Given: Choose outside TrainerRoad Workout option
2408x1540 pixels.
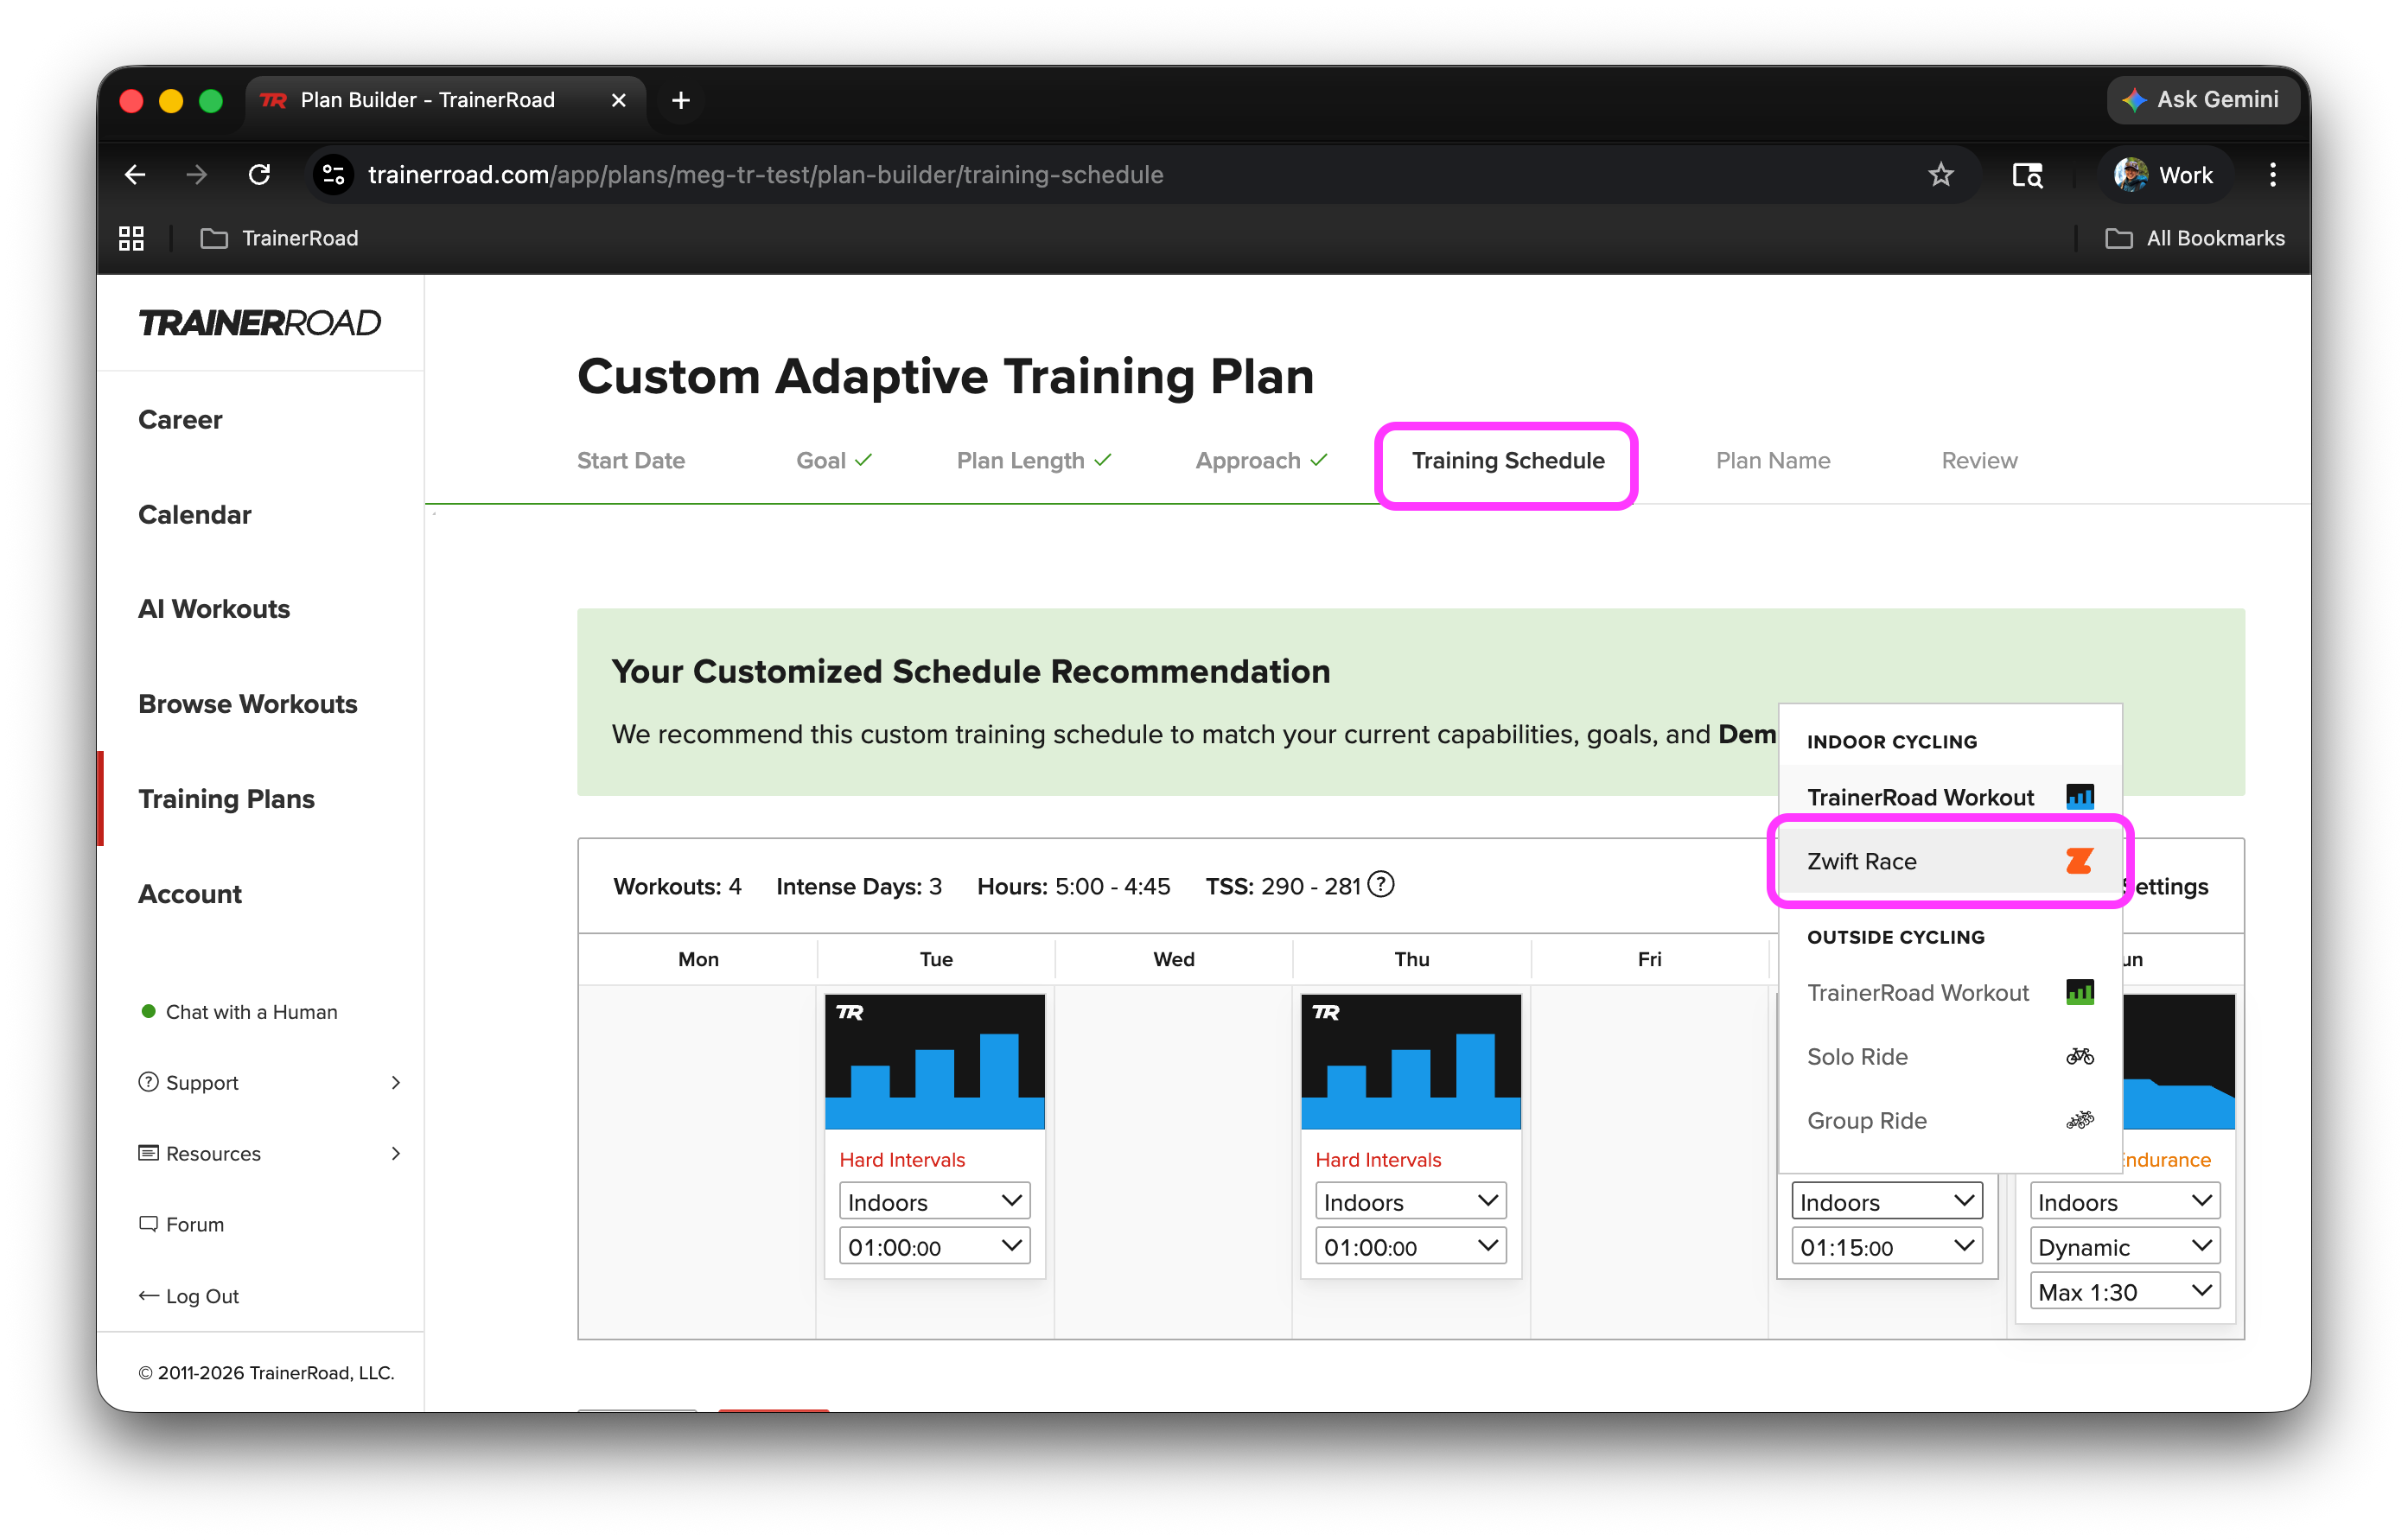Looking at the screenshot, I should tap(1950, 992).
